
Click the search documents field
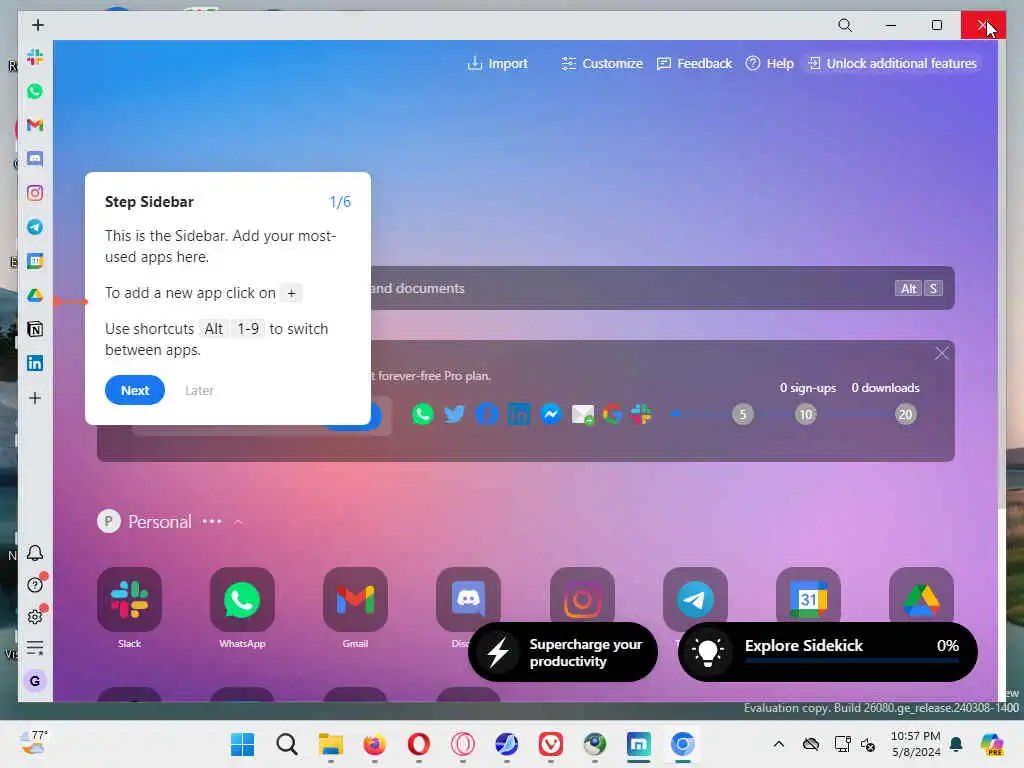click(x=662, y=288)
